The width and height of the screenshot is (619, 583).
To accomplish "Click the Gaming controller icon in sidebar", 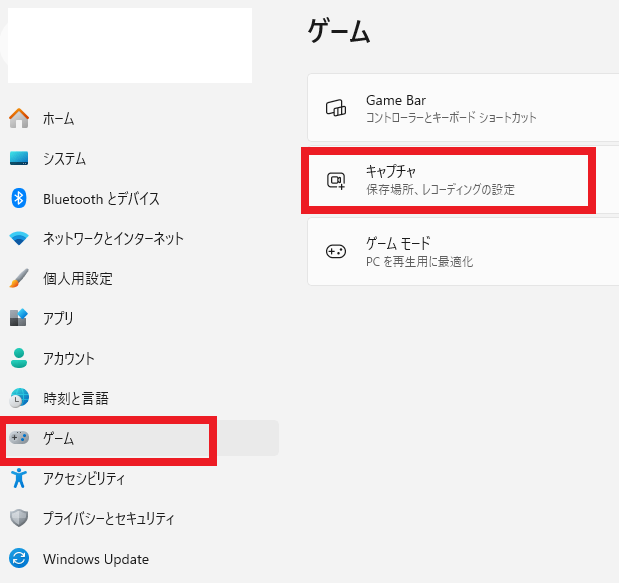I will (19, 438).
